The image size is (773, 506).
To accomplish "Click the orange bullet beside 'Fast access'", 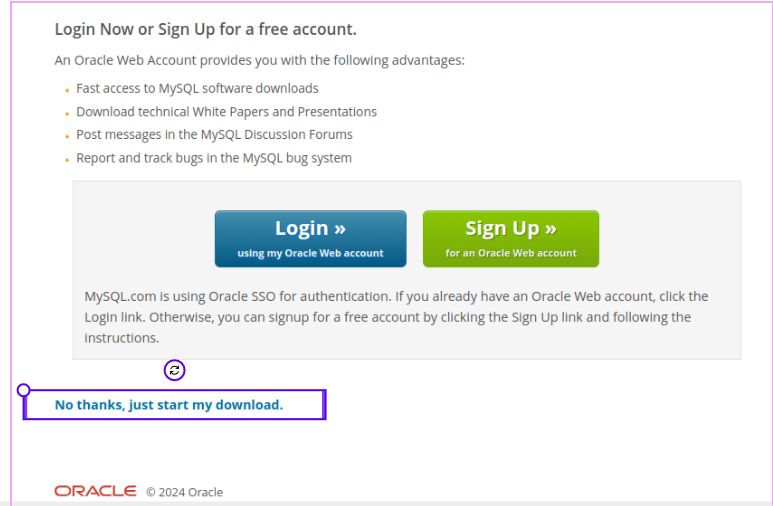I will 66,90.
